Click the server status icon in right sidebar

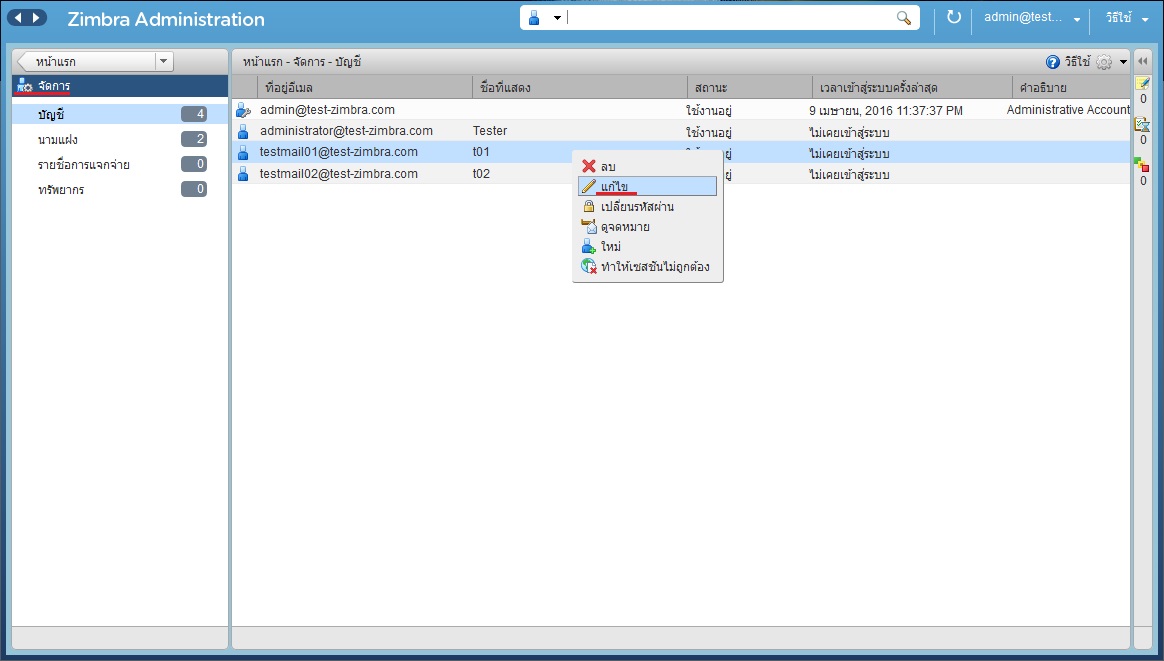click(x=1142, y=165)
